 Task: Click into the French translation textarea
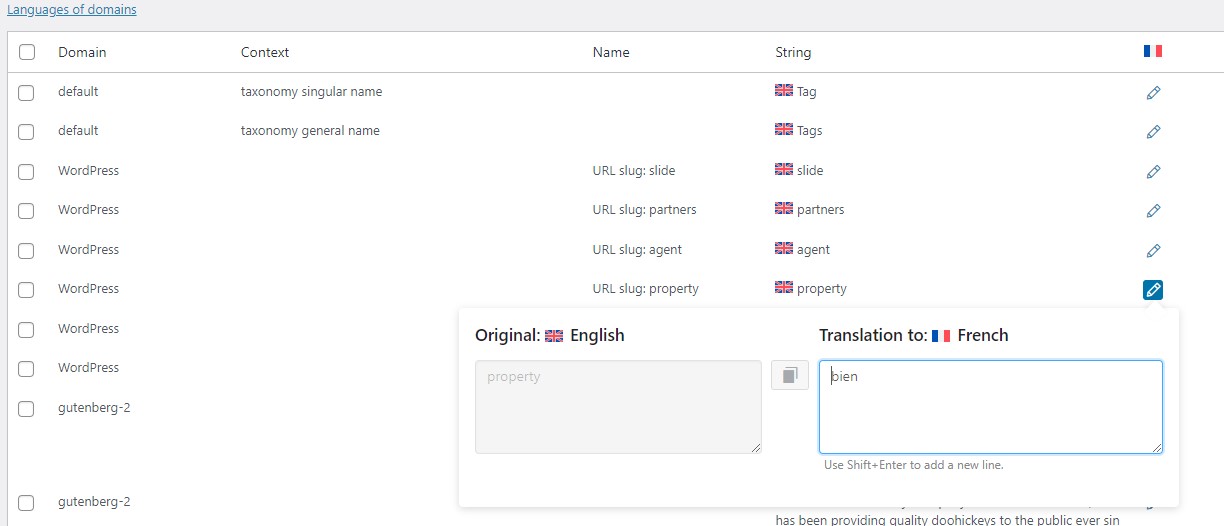991,407
